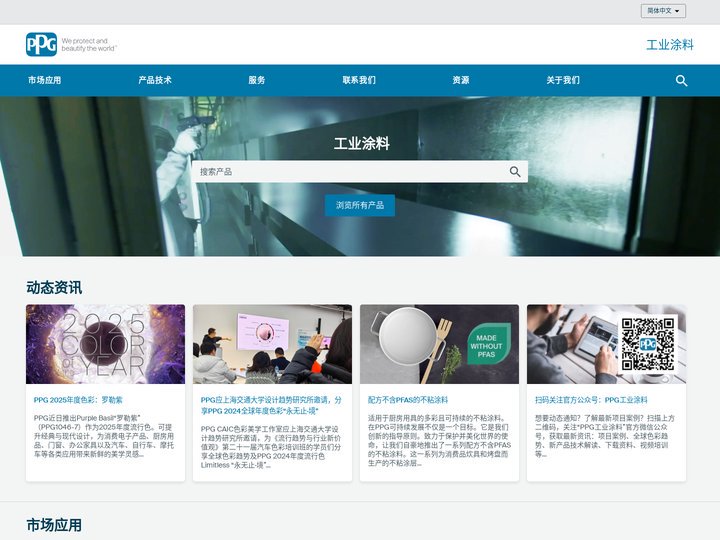Open the 市场应用 navigation menu

pyautogui.click(x=45, y=80)
